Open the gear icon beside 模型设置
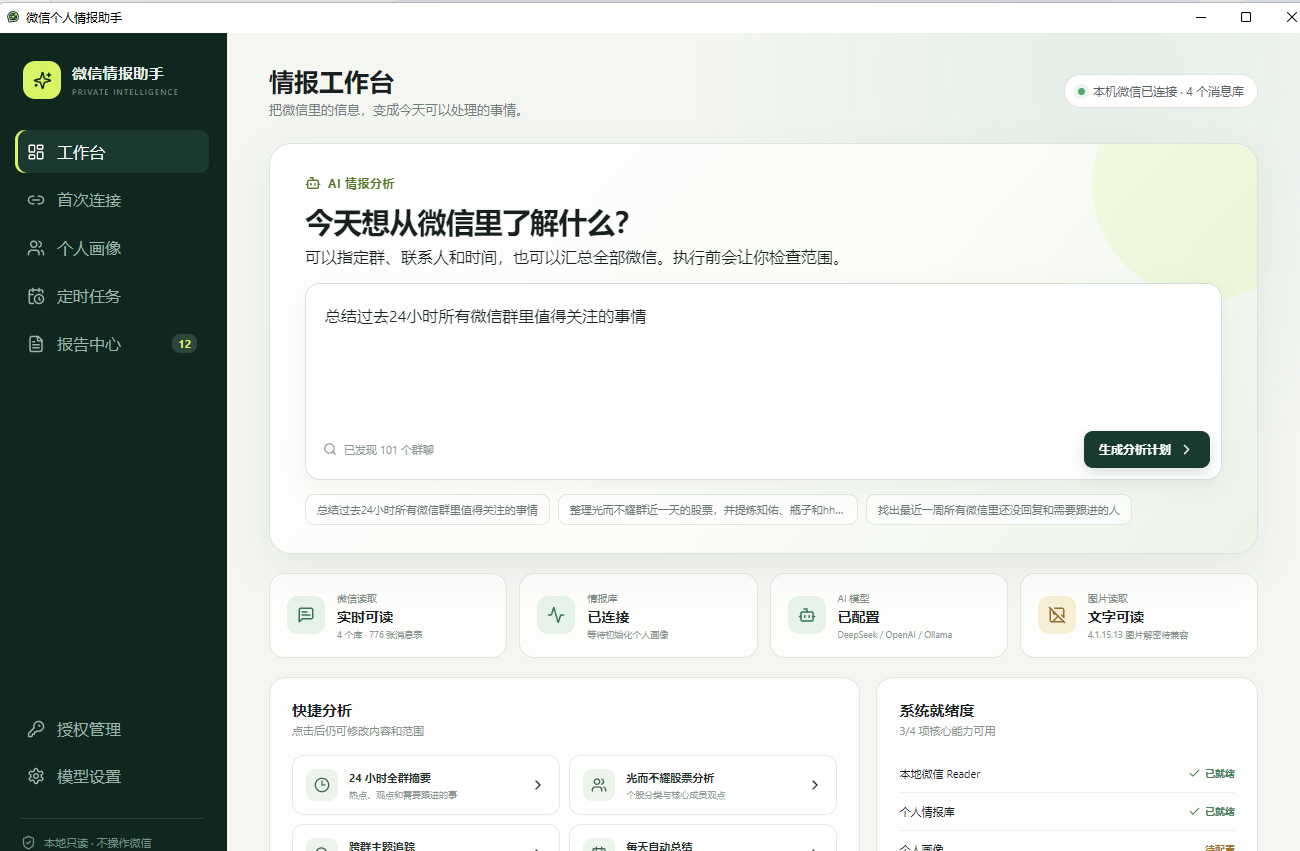Viewport: 1300px width, 851px height. click(x=36, y=777)
